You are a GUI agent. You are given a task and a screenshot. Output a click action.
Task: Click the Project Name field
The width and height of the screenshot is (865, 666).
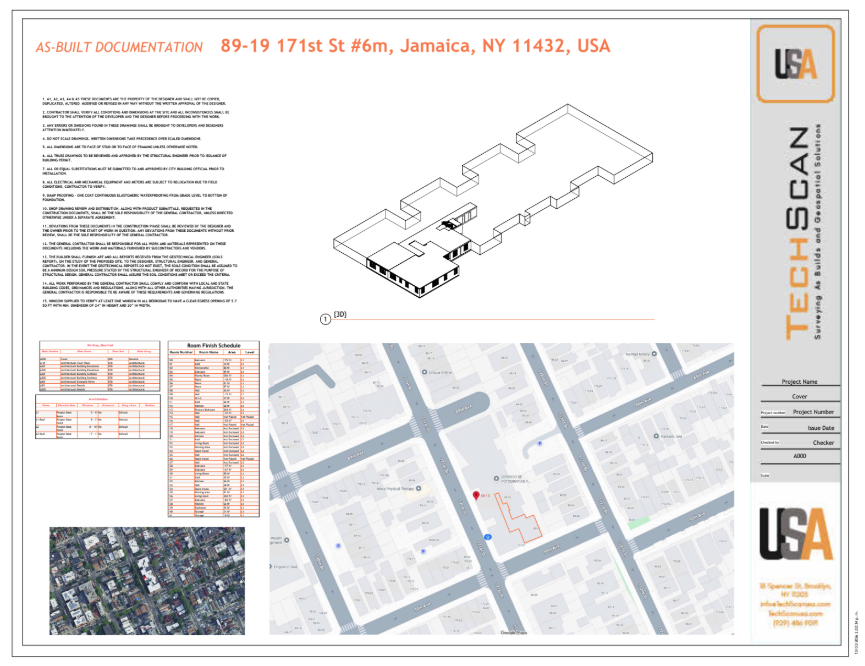(799, 382)
